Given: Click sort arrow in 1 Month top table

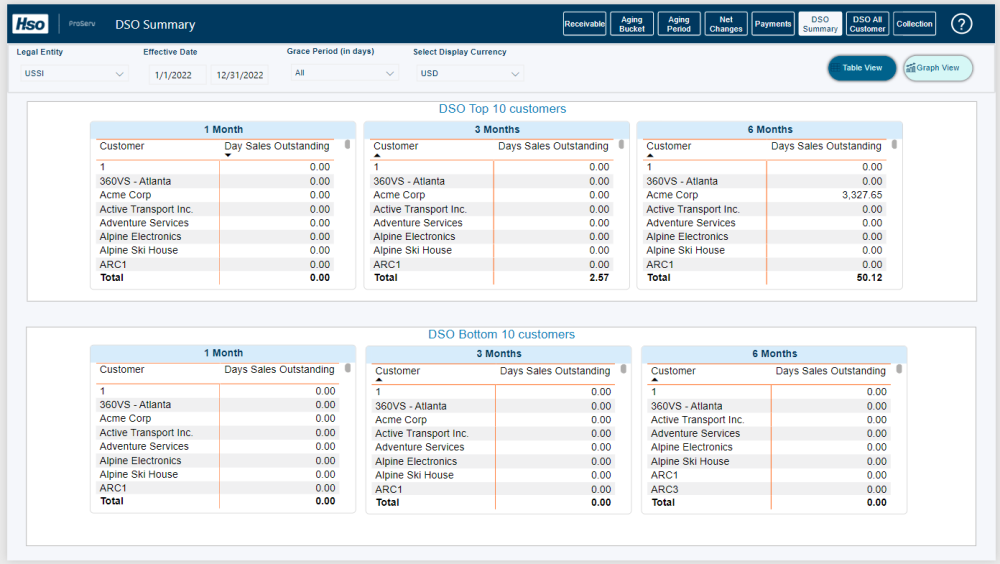Looking at the screenshot, I should coord(227,155).
